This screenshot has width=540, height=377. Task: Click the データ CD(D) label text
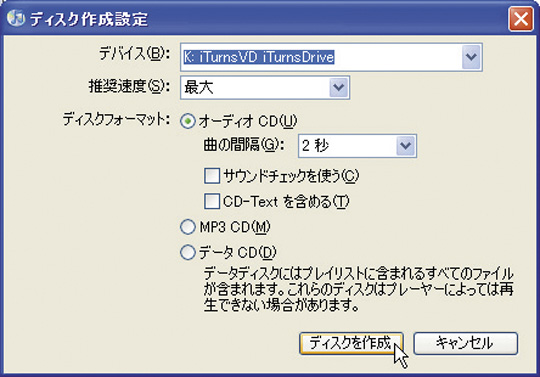pyautogui.click(x=238, y=253)
